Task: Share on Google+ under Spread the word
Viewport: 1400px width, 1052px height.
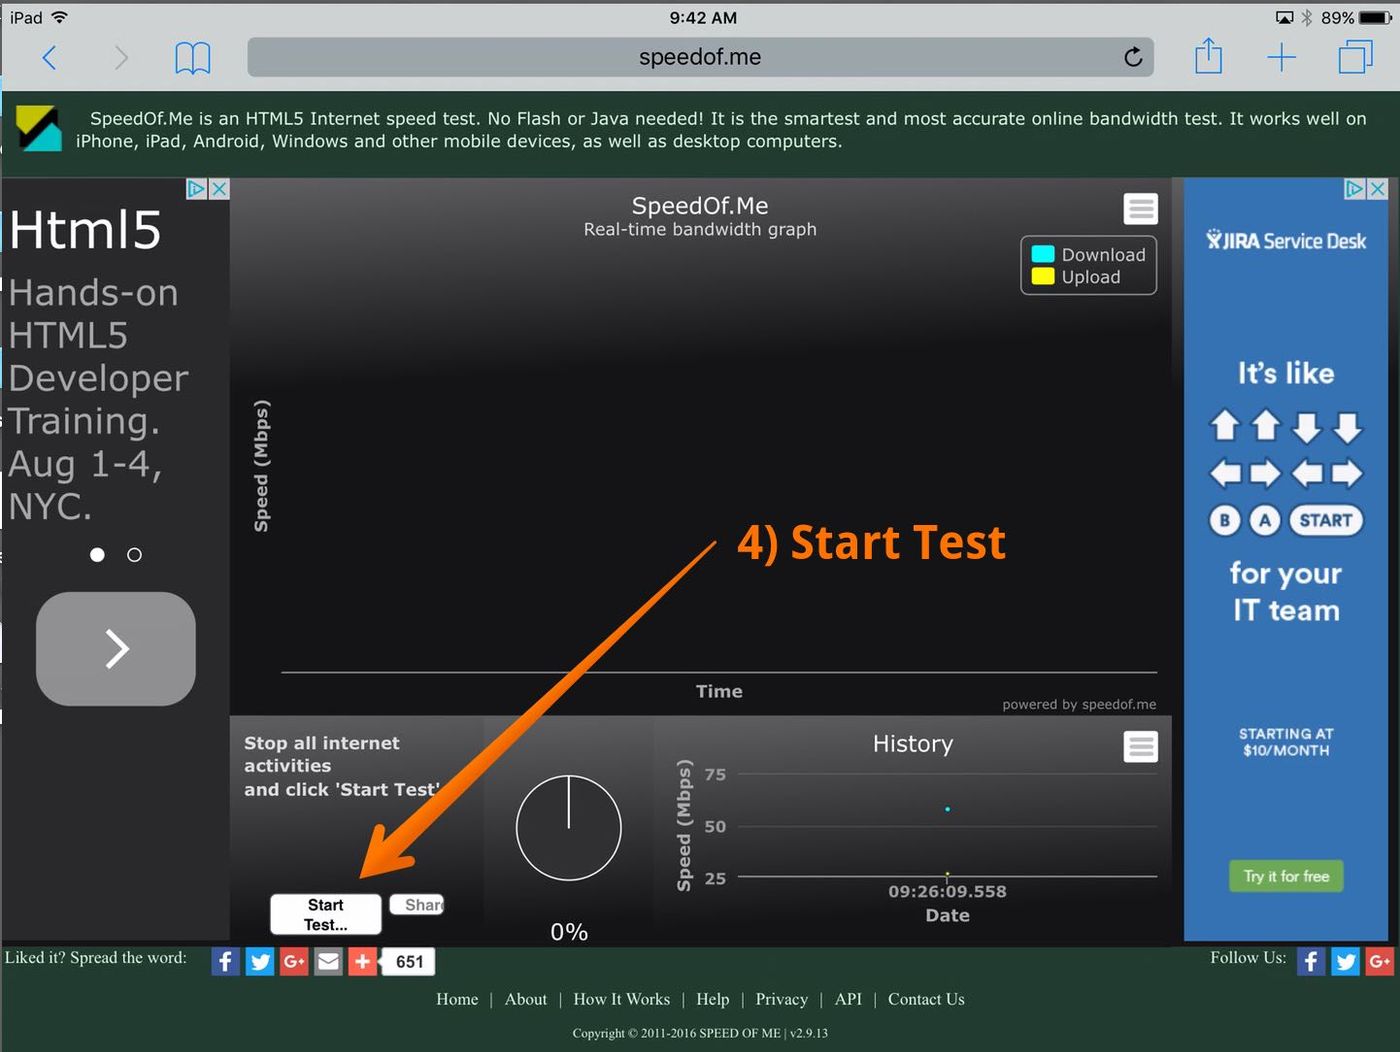Action: point(294,962)
